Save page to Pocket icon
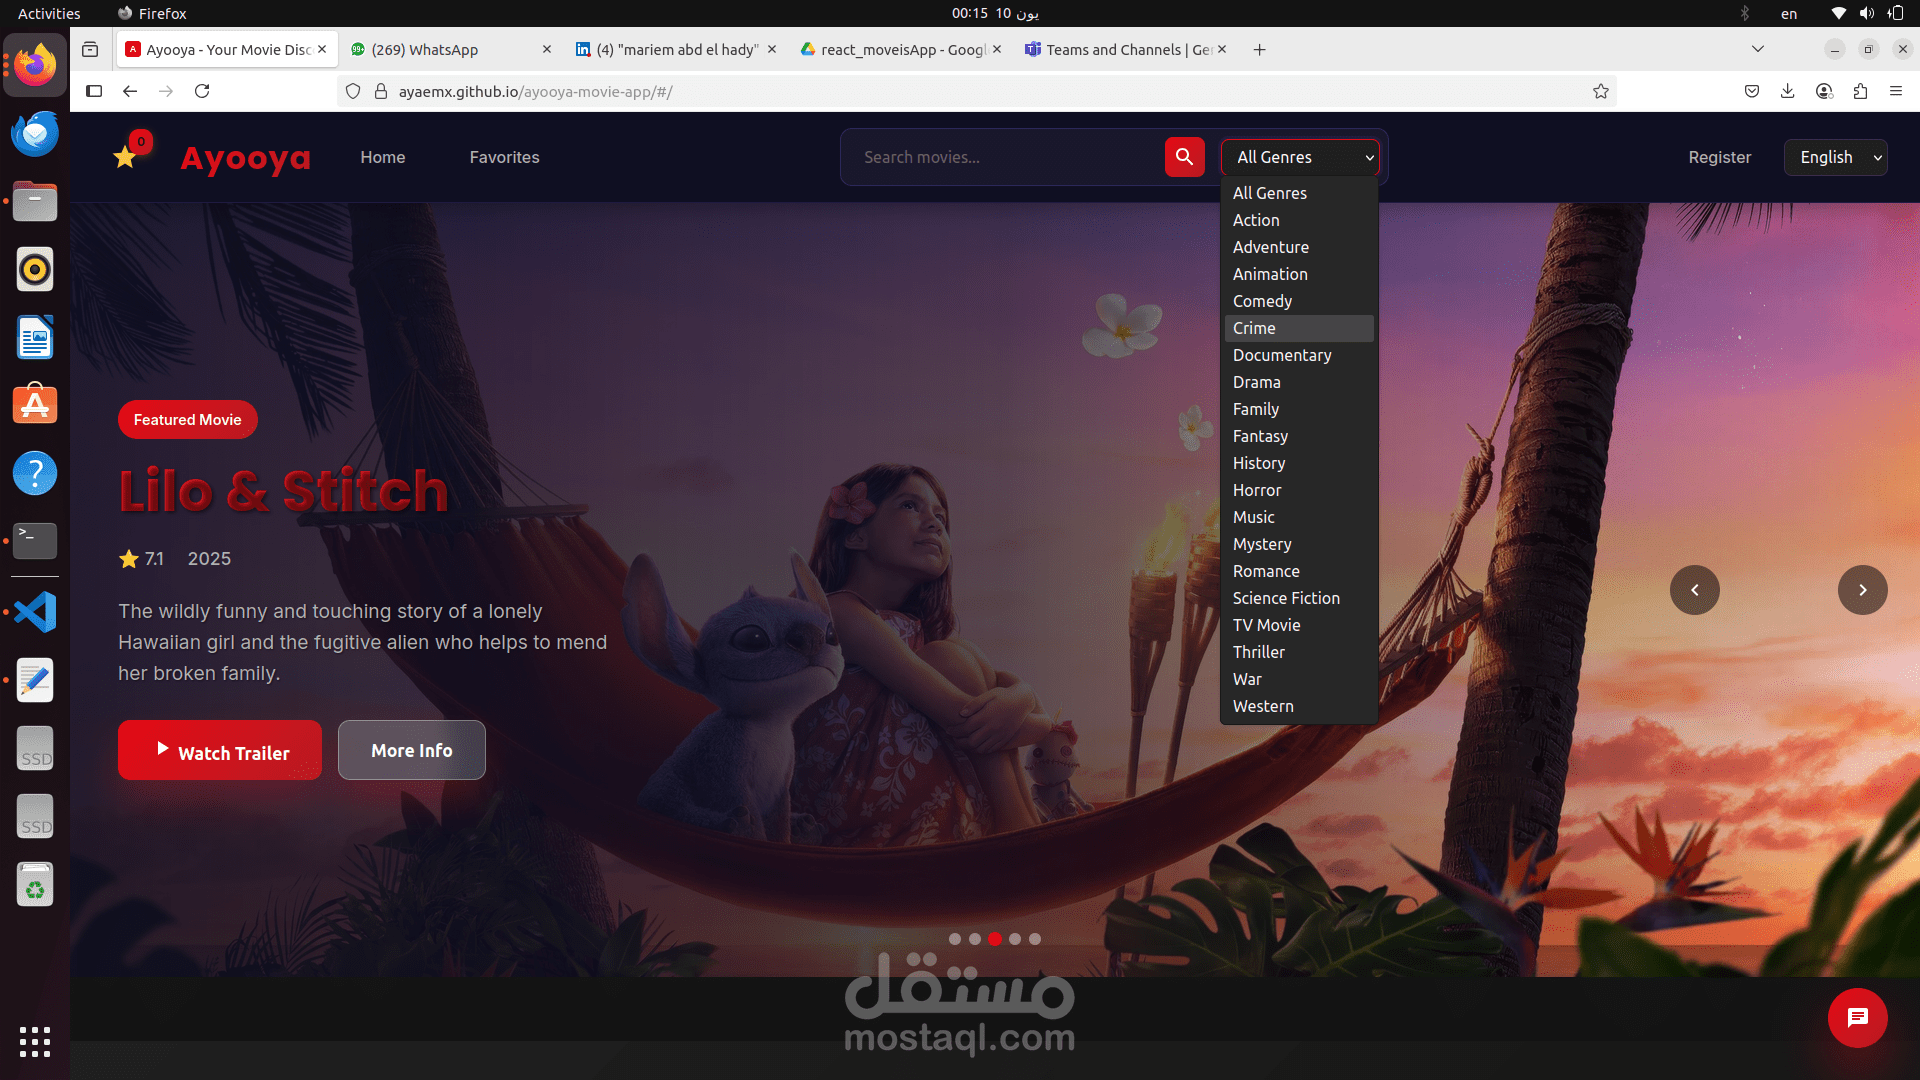1920x1080 pixels. point(1751,91)
